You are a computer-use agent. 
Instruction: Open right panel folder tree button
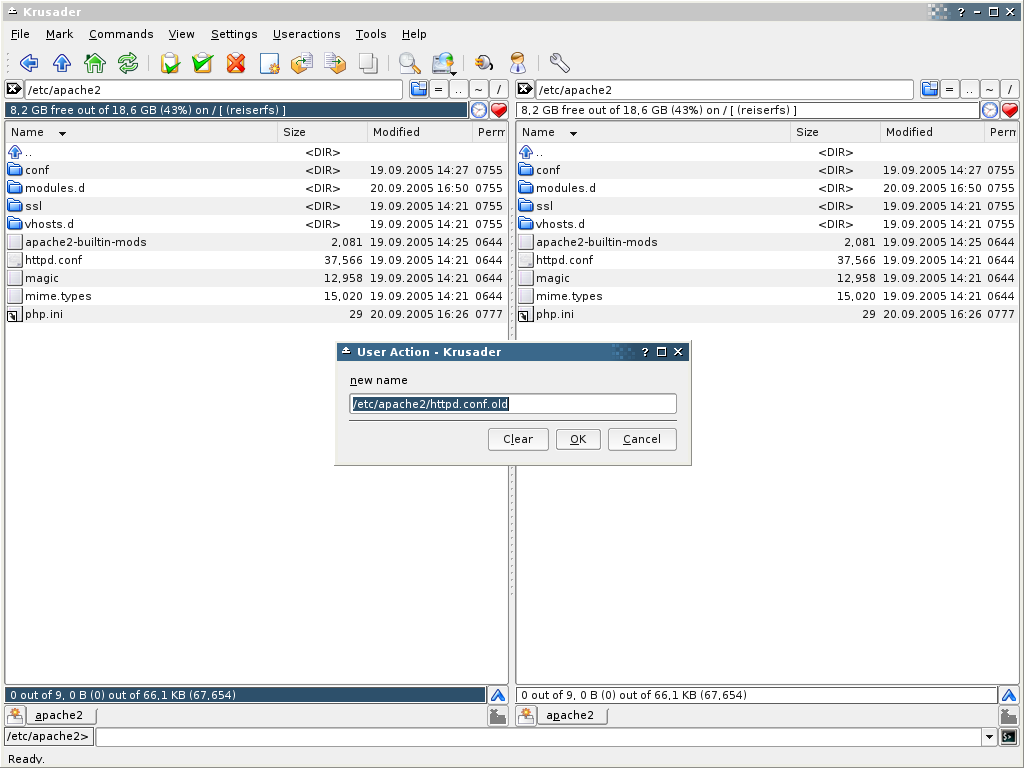tap(930, 89)
